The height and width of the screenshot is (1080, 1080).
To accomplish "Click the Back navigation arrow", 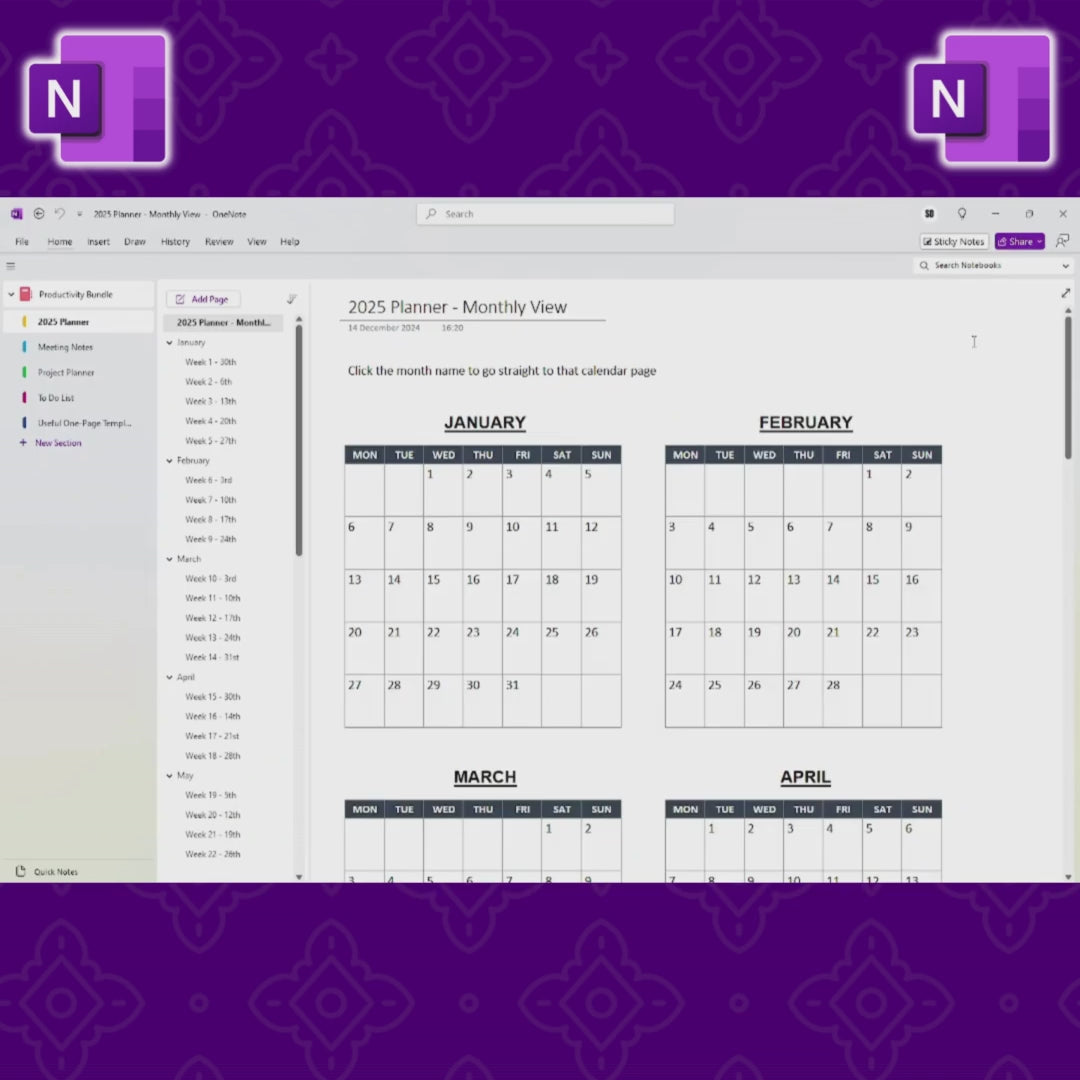I will point(39,213).
